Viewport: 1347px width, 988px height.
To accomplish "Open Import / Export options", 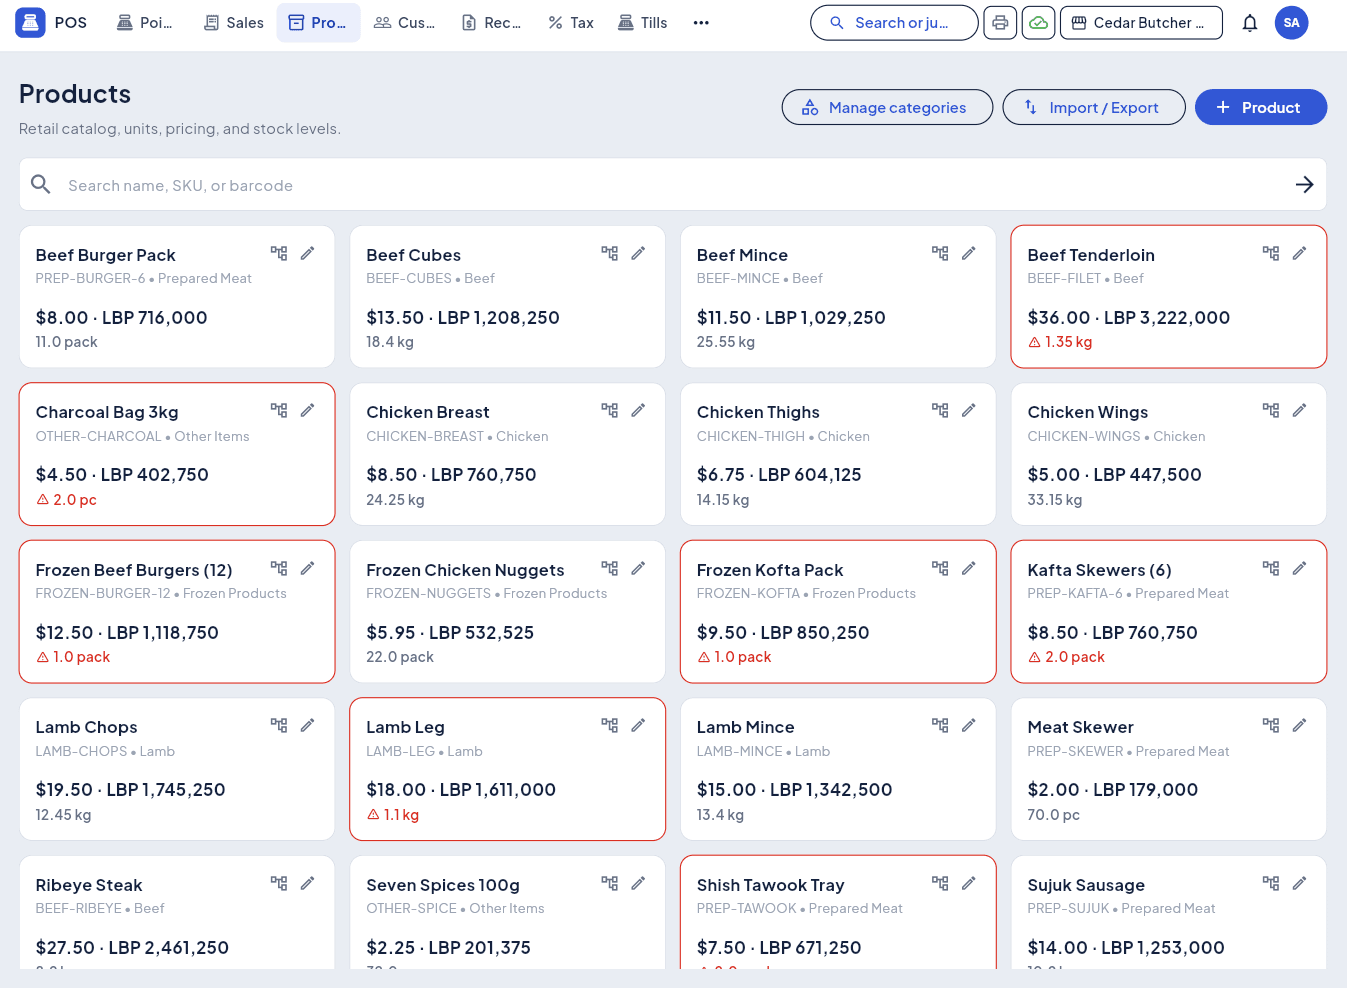I will (1094, 107).
